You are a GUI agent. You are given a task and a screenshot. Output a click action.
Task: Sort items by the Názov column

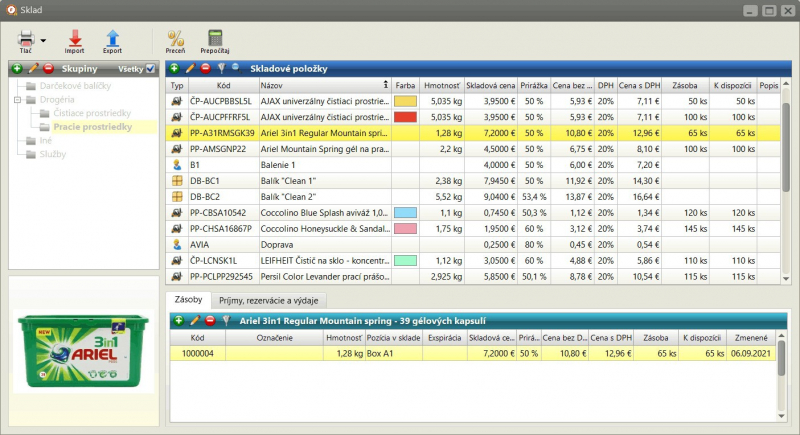pyautogui.click(x=324, y=85)
